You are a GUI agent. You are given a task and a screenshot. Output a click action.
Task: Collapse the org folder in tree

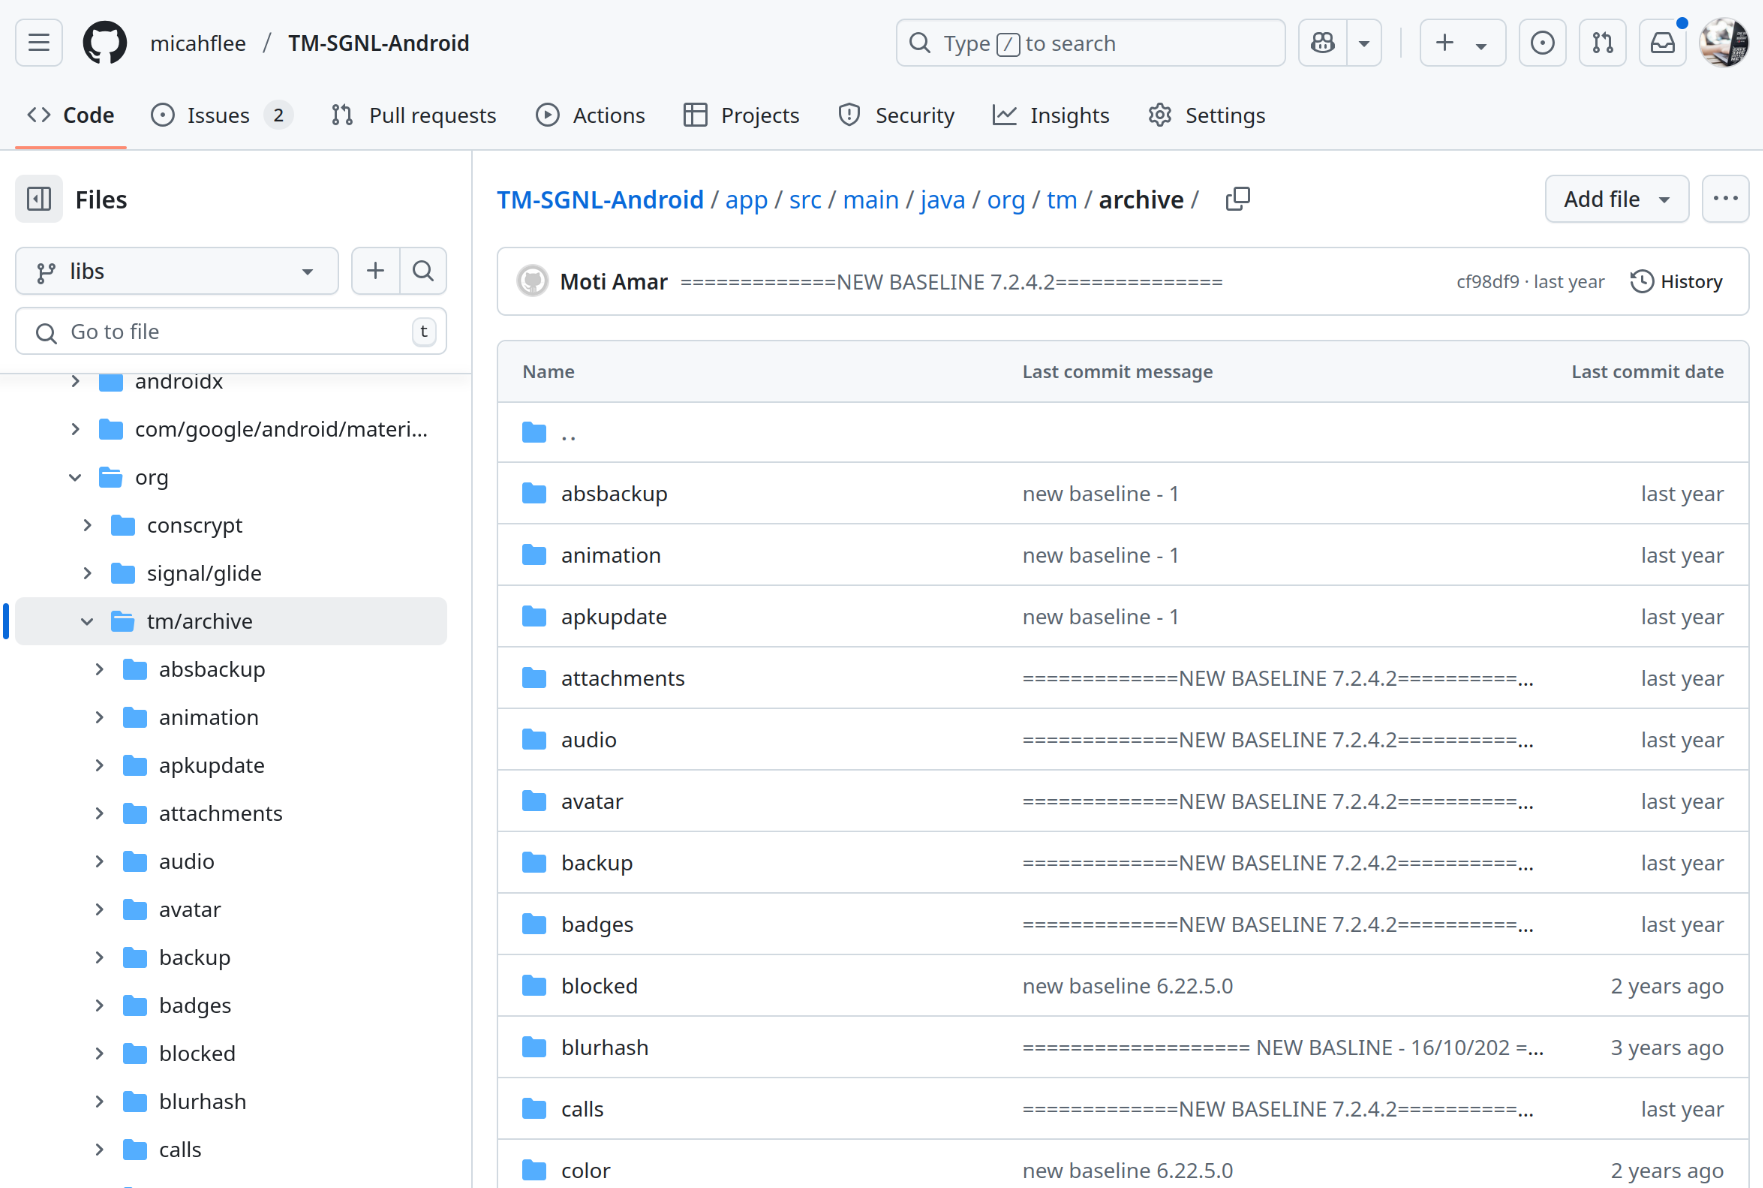[x=75, y=477]
